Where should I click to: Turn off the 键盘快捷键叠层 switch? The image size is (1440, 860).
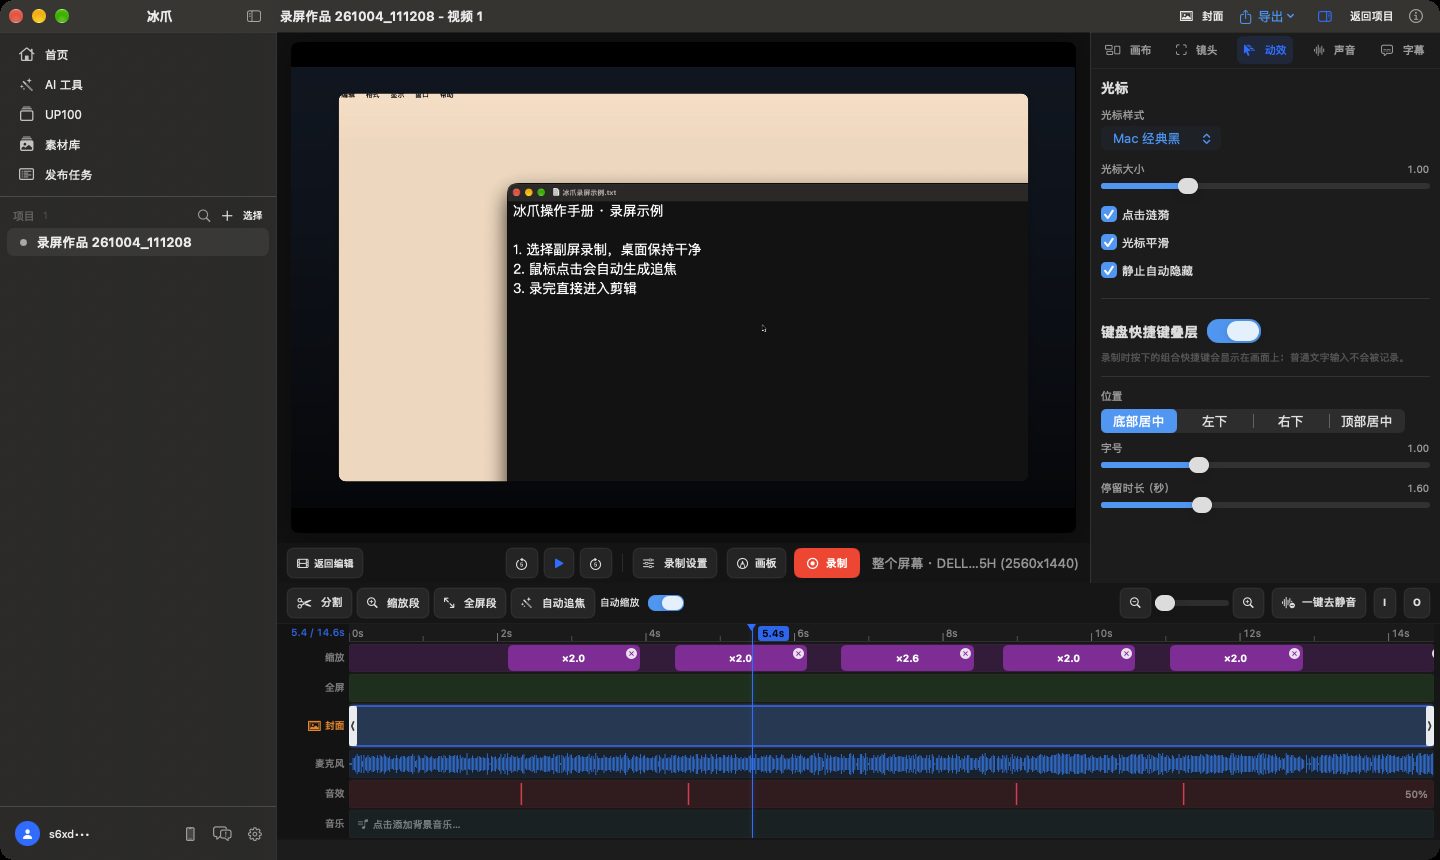(1234, 331)
